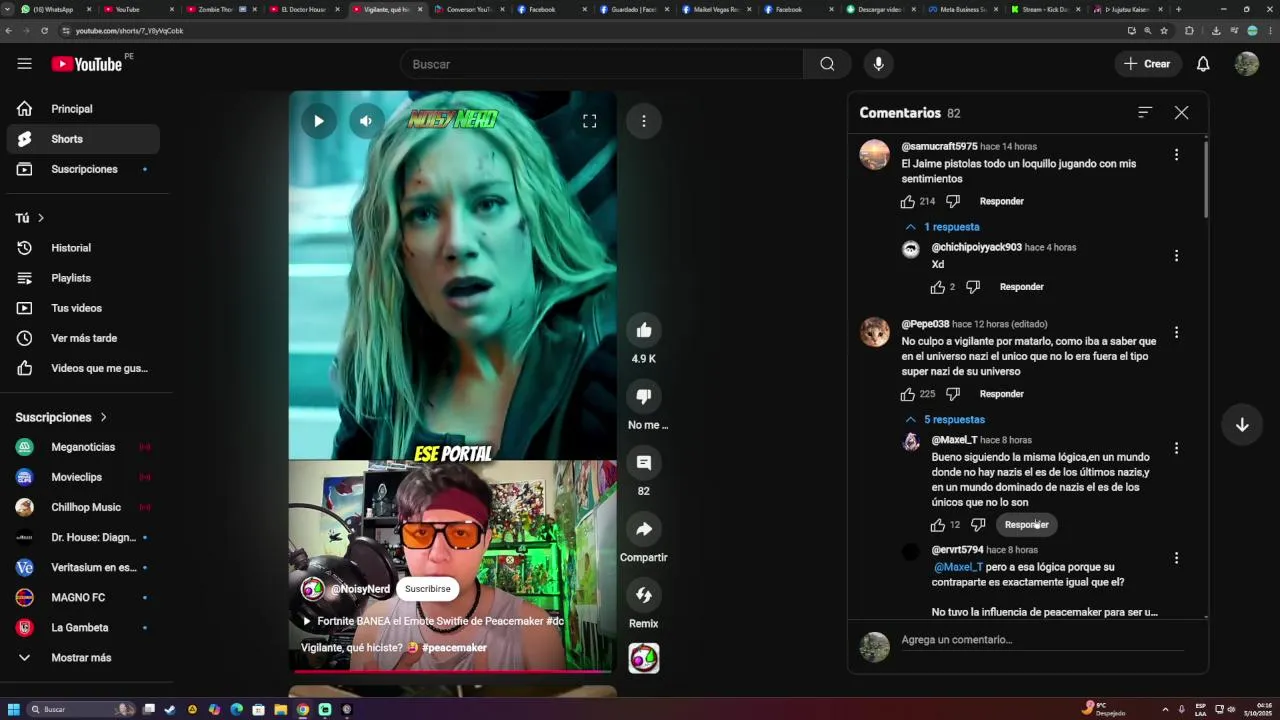
Task: Enter fullscreen on the Short
Action: (x=589, y=121)
